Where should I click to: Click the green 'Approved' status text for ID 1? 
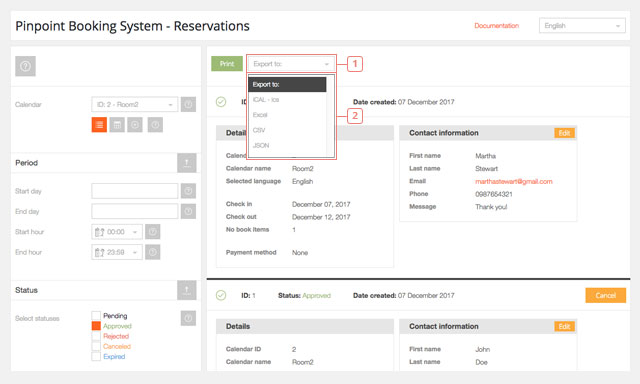coord(316,295)
